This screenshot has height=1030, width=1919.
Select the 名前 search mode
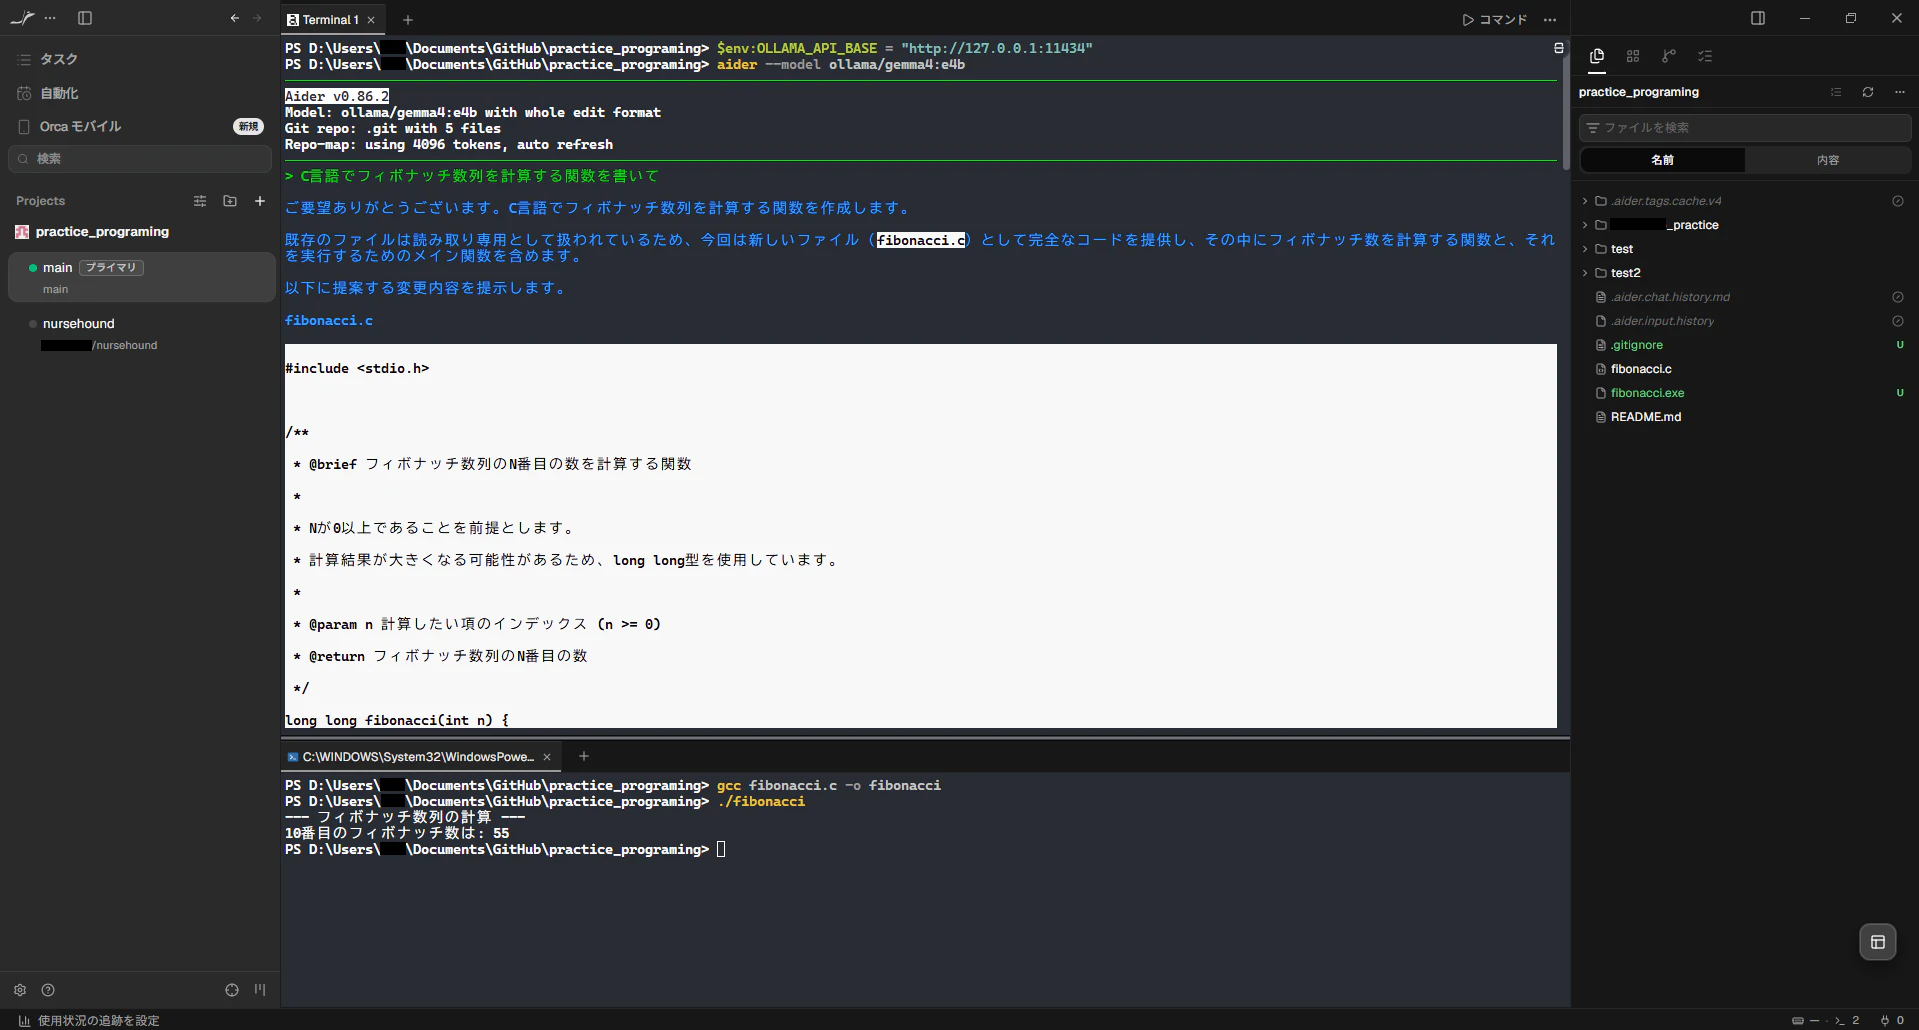(x=1662, y=160)
